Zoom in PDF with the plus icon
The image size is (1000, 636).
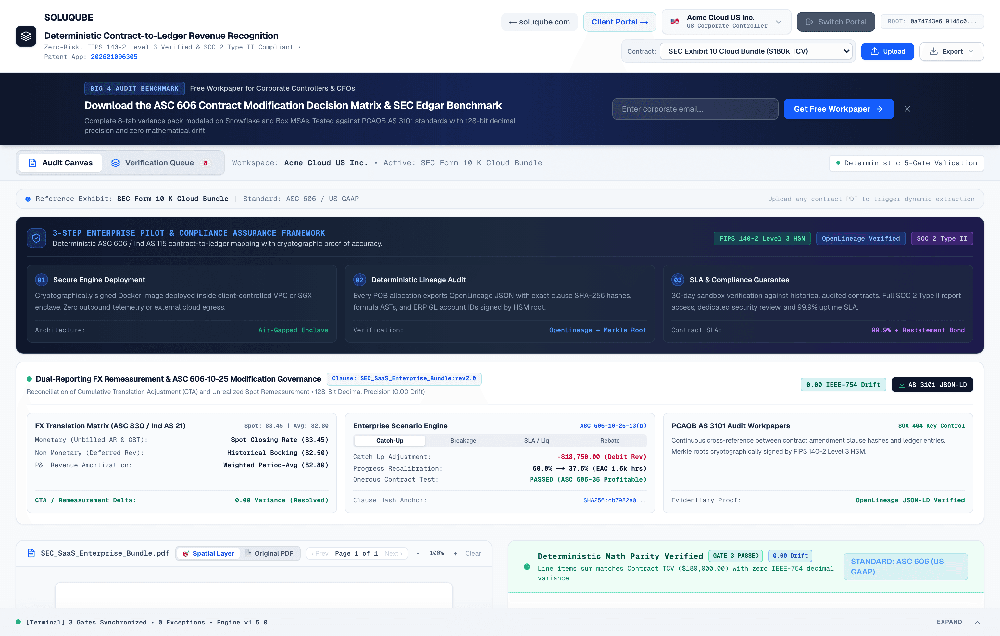[x=455, y=553]
